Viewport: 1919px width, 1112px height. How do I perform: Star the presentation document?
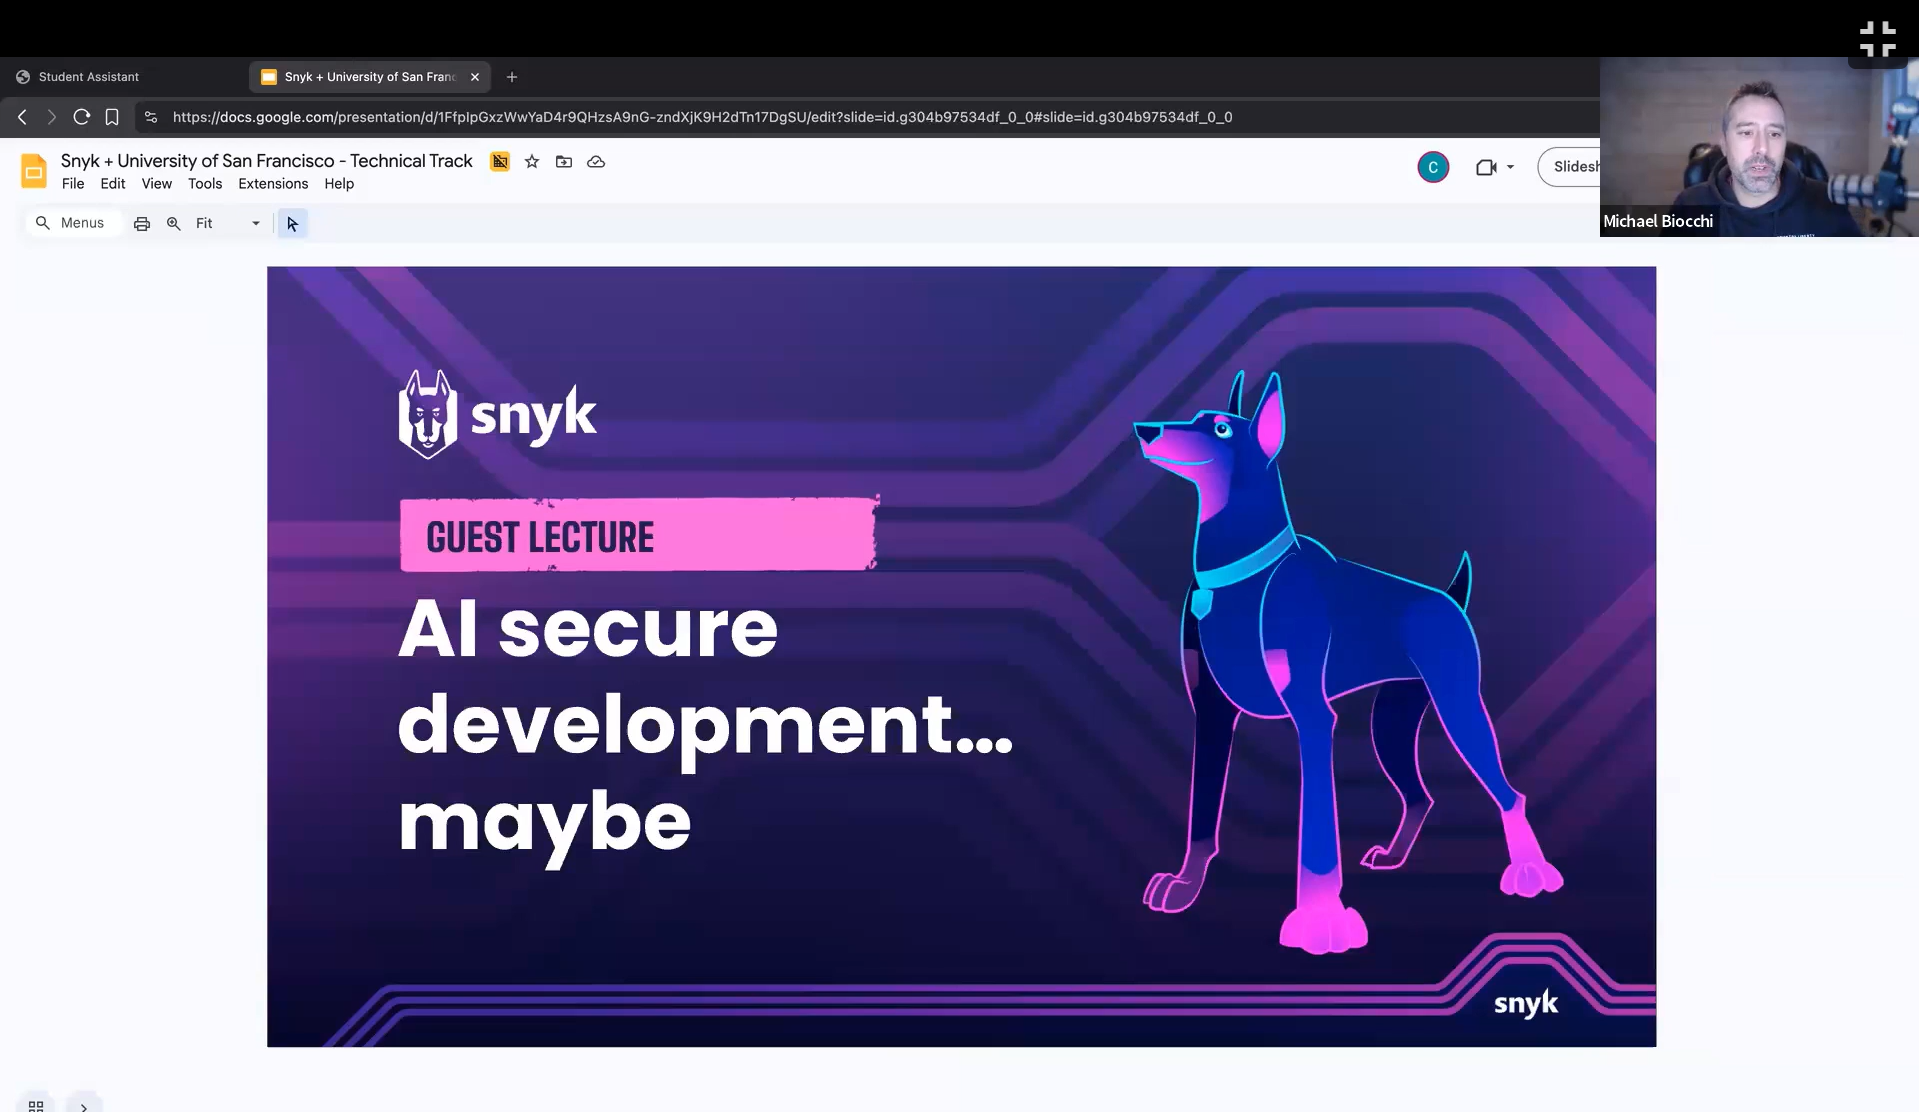coord(531,161)
